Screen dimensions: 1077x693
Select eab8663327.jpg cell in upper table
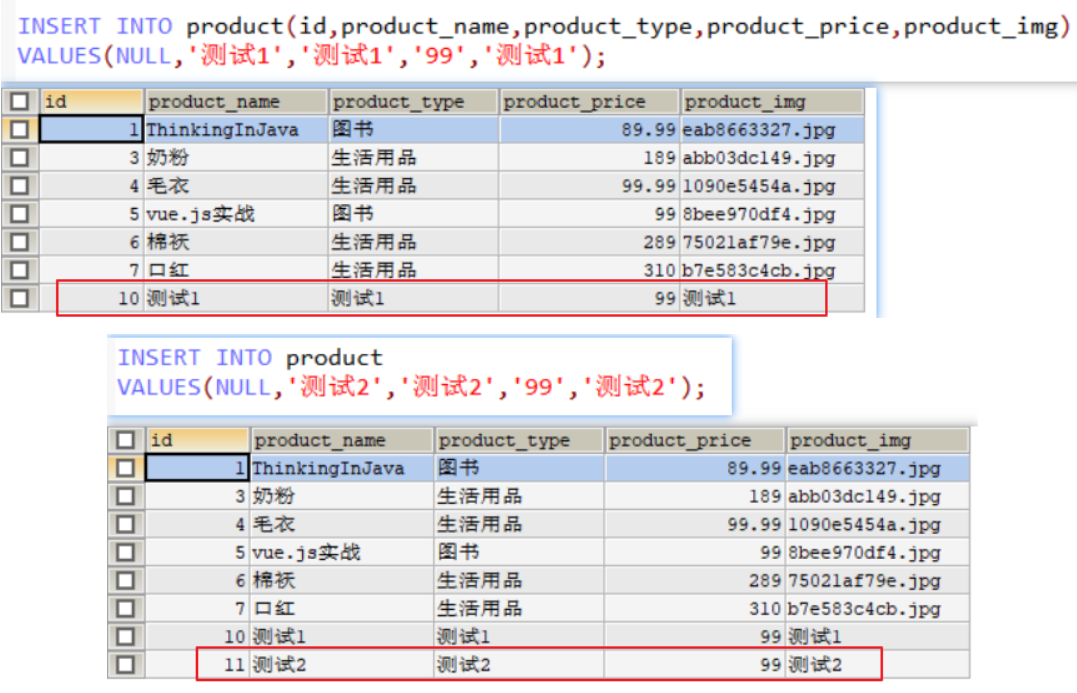pyautogui.click(x=772, y=130)
